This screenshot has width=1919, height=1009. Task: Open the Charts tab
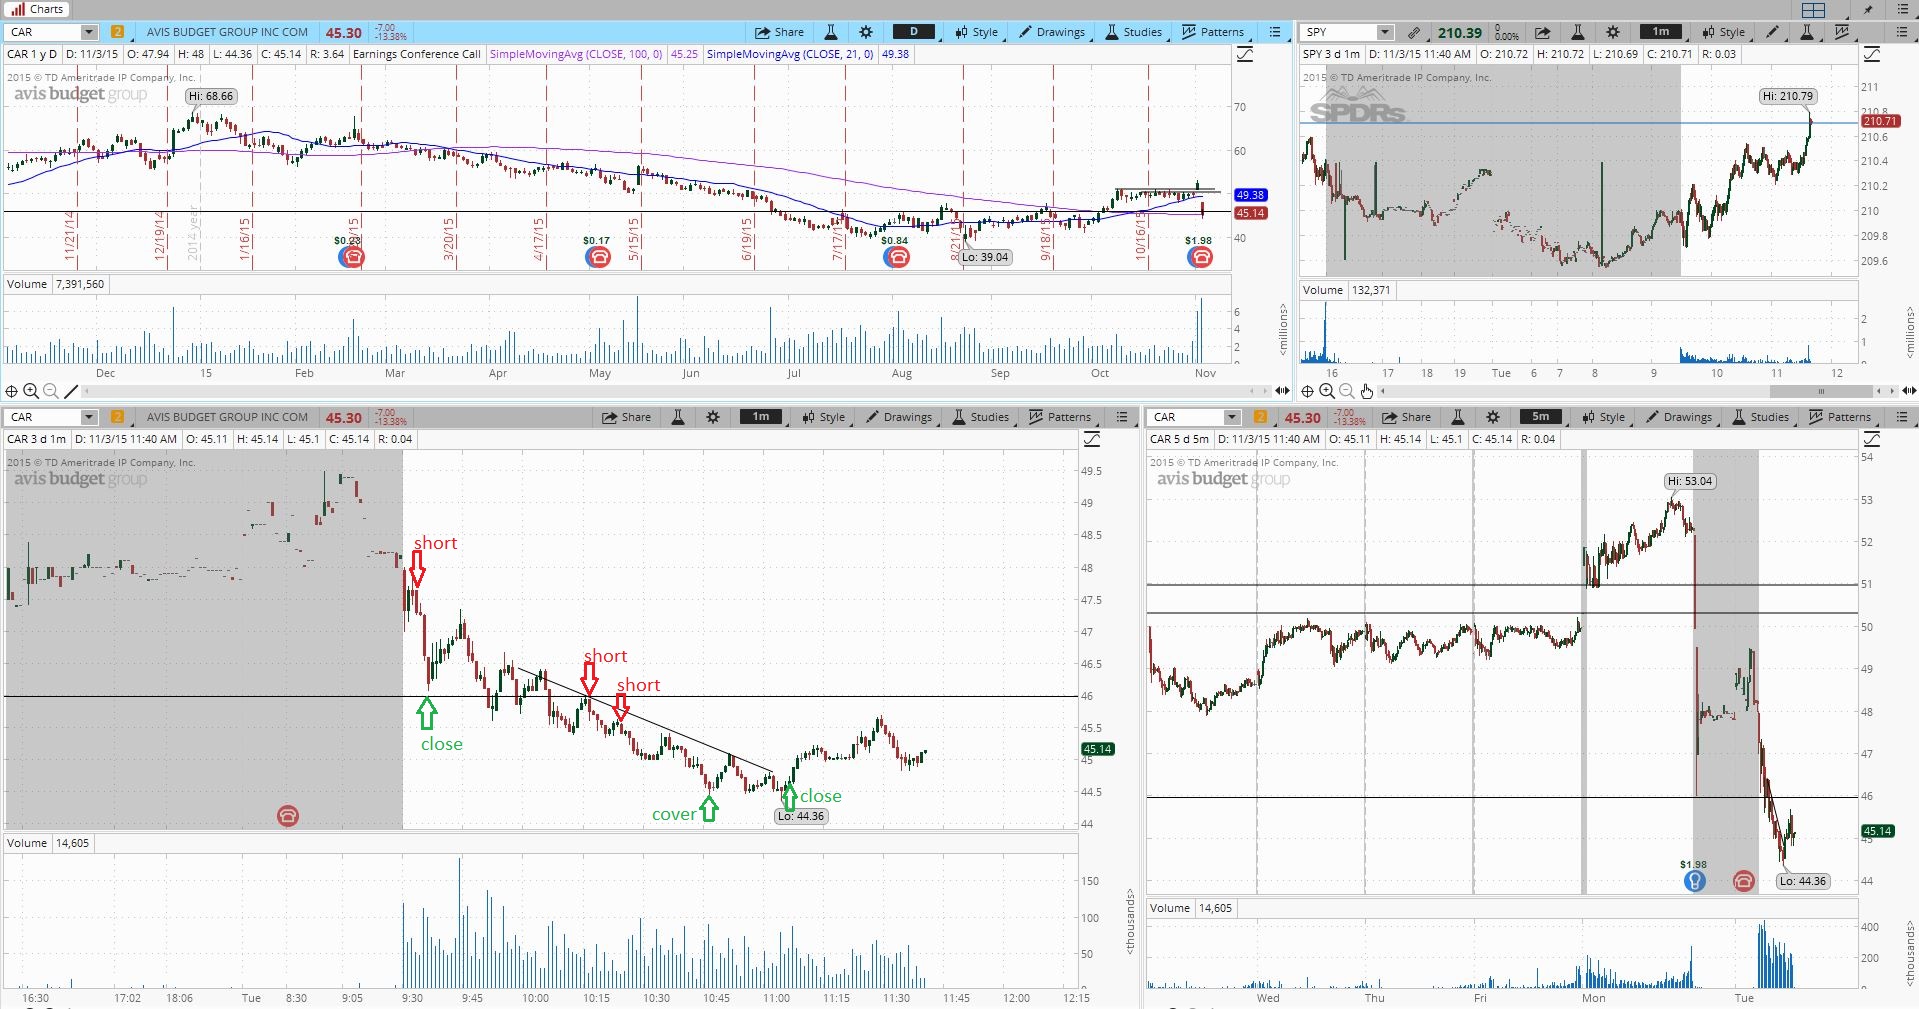[36, 9]
